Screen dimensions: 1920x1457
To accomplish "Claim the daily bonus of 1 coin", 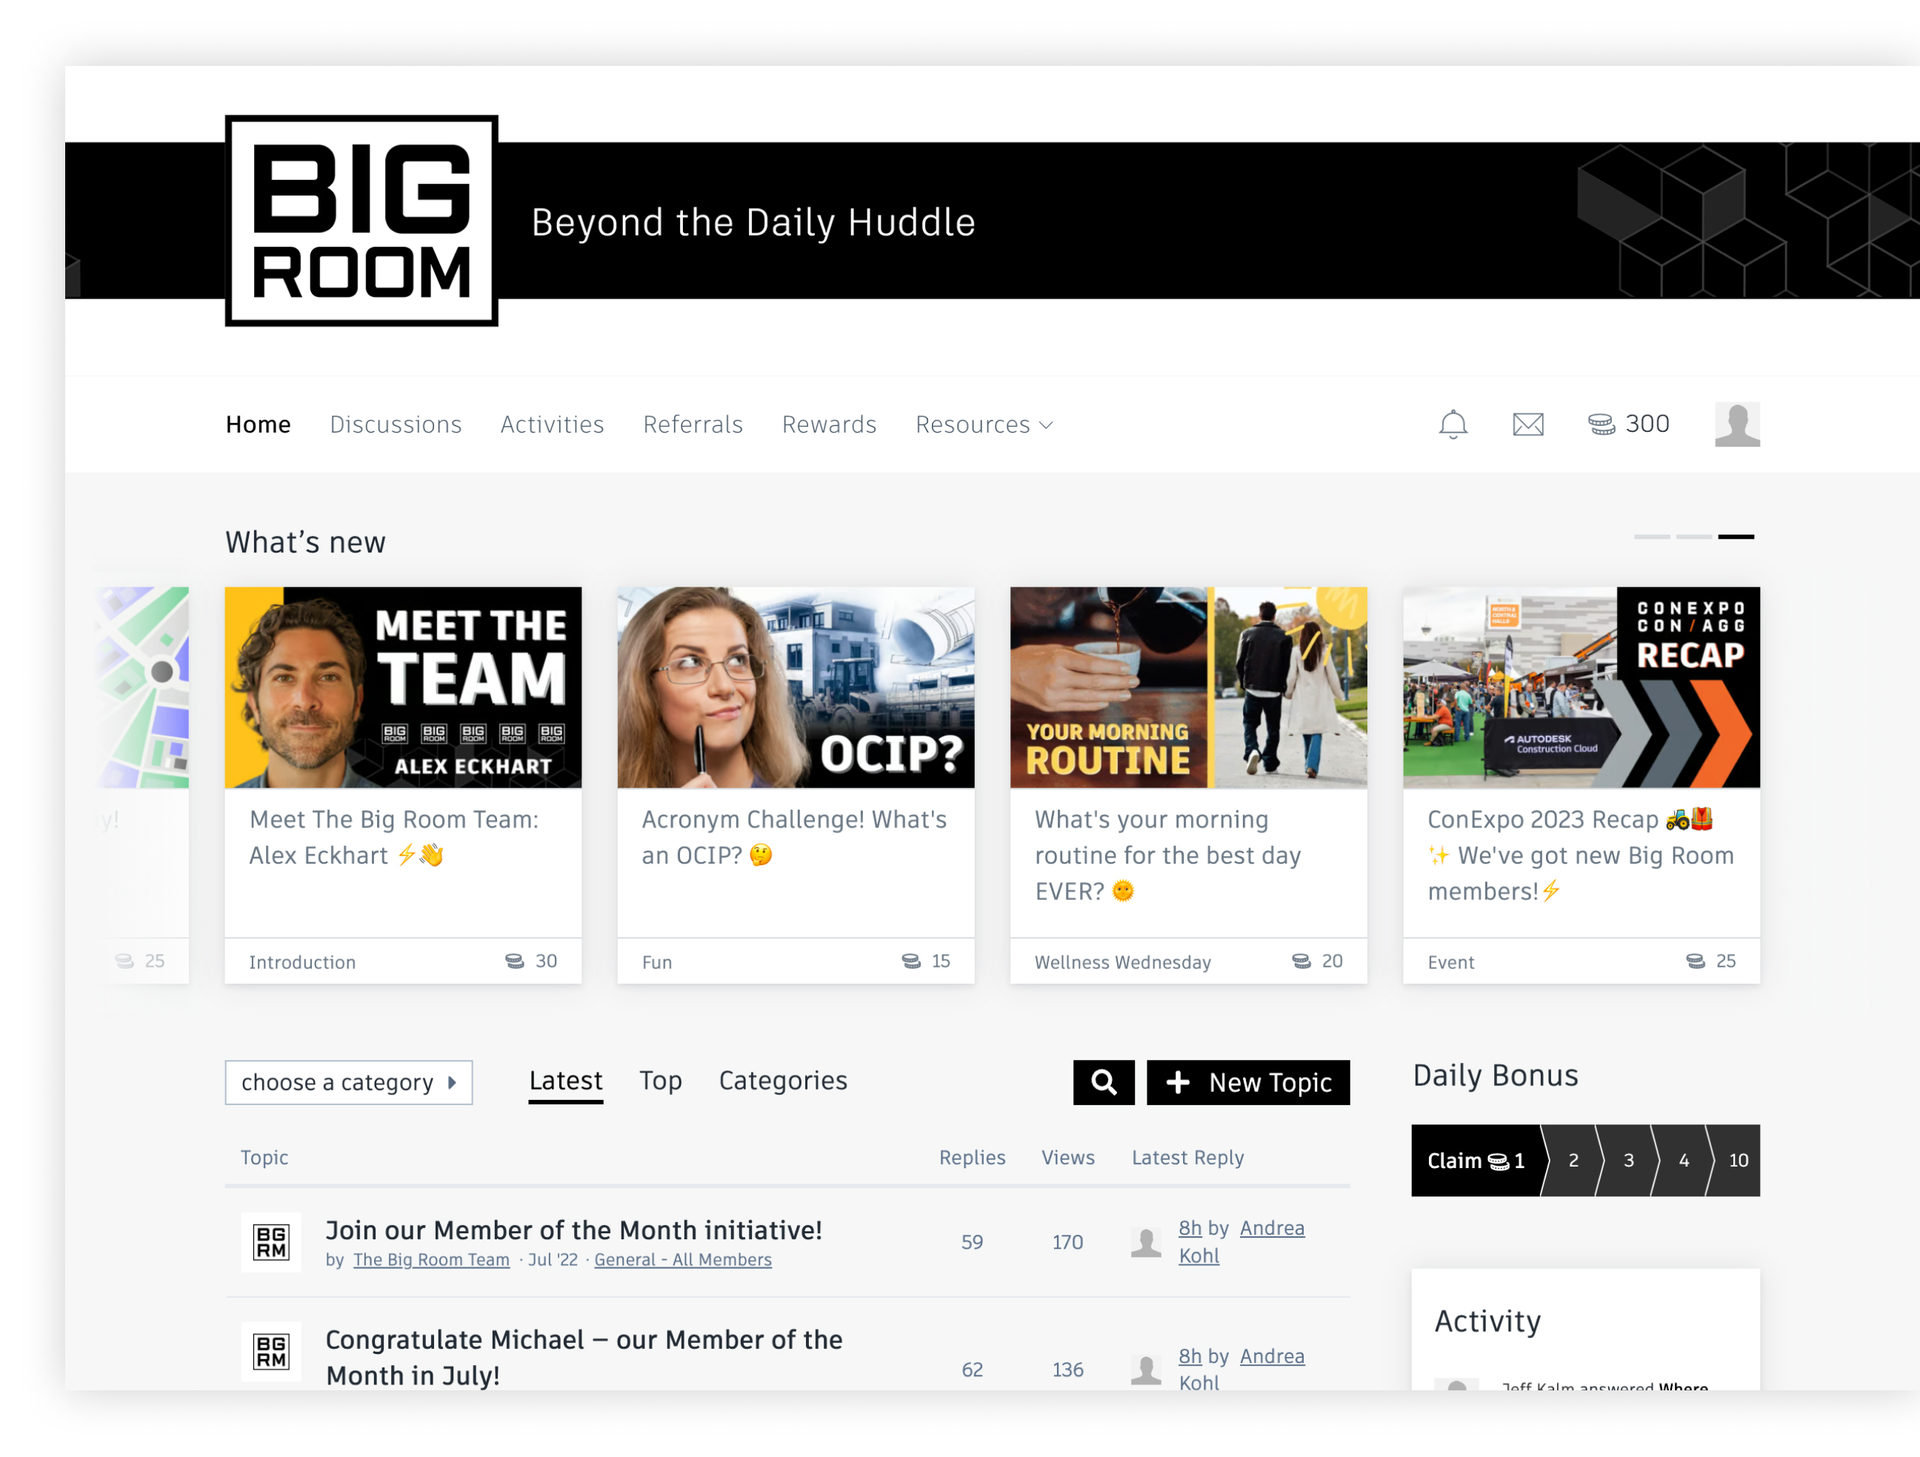I will (1476, 1160).
